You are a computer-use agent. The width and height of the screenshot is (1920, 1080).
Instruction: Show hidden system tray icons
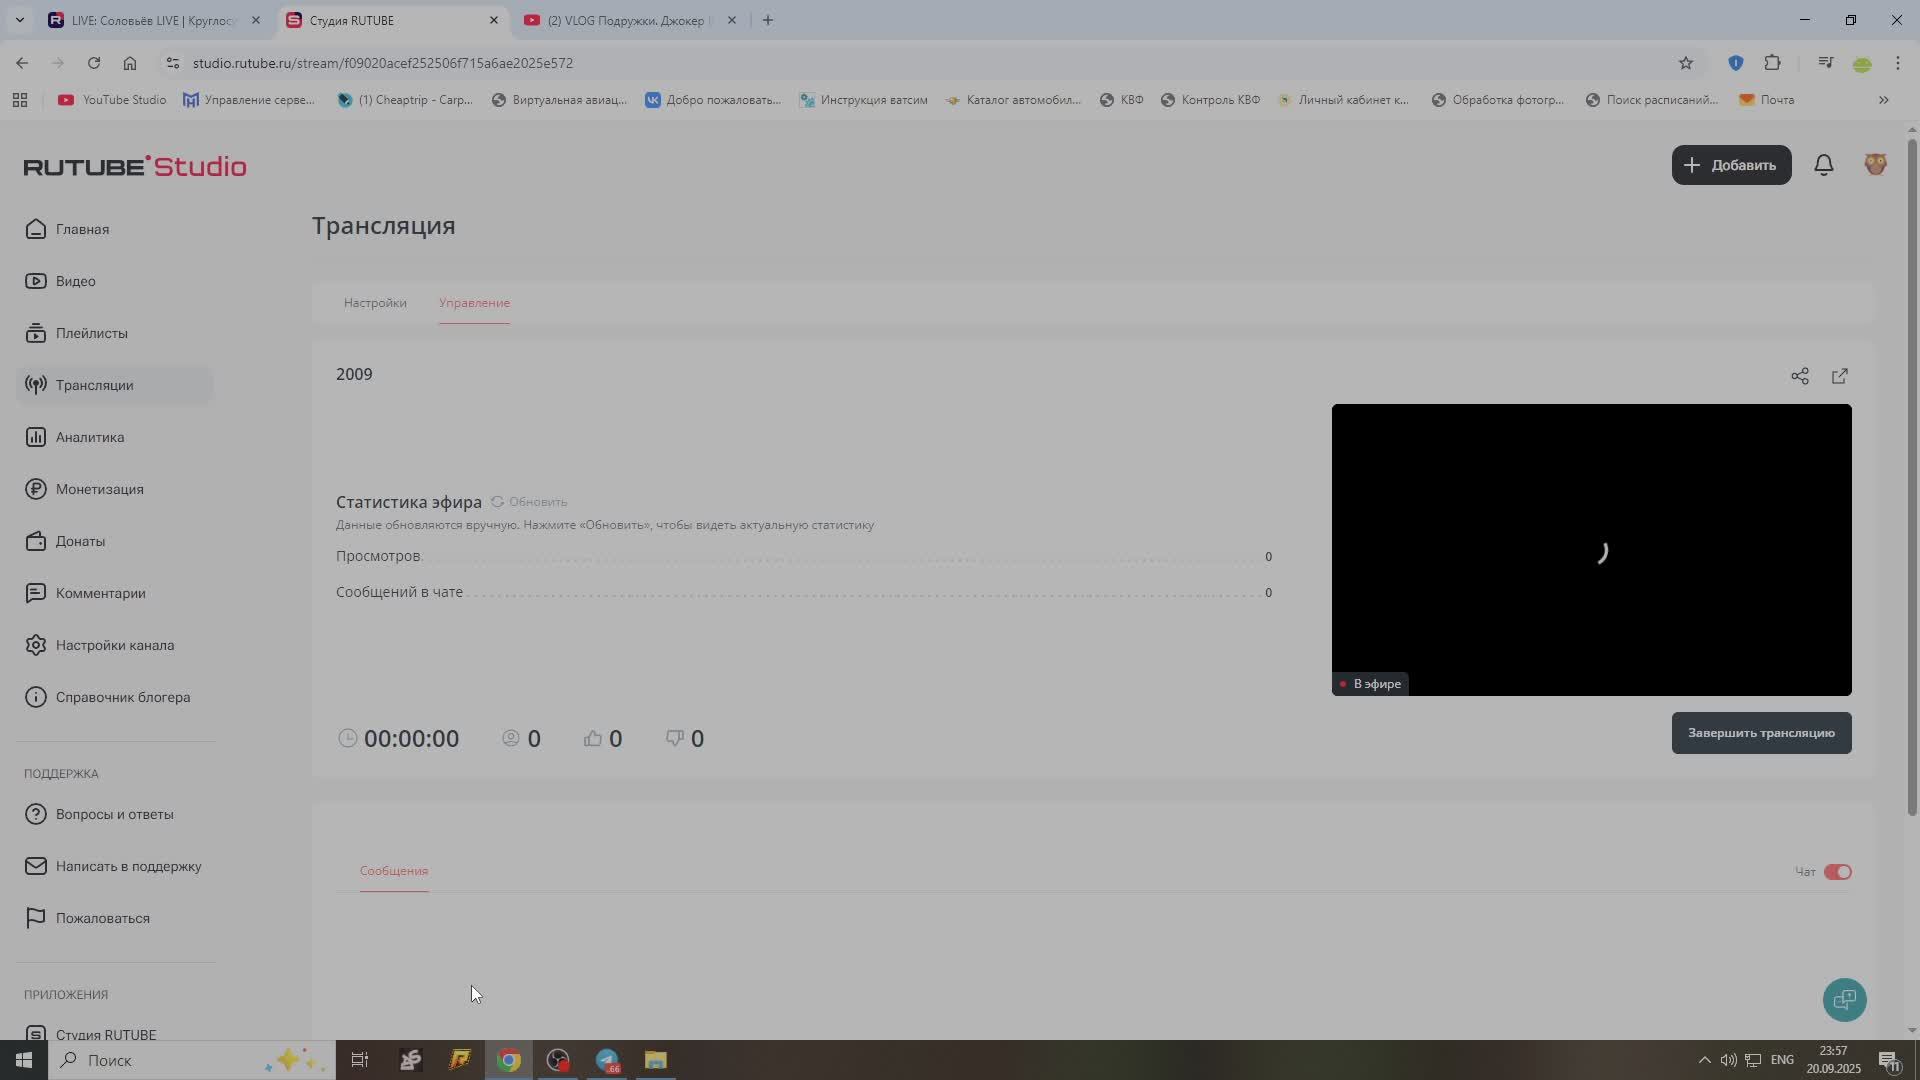coord(1704,1060)
